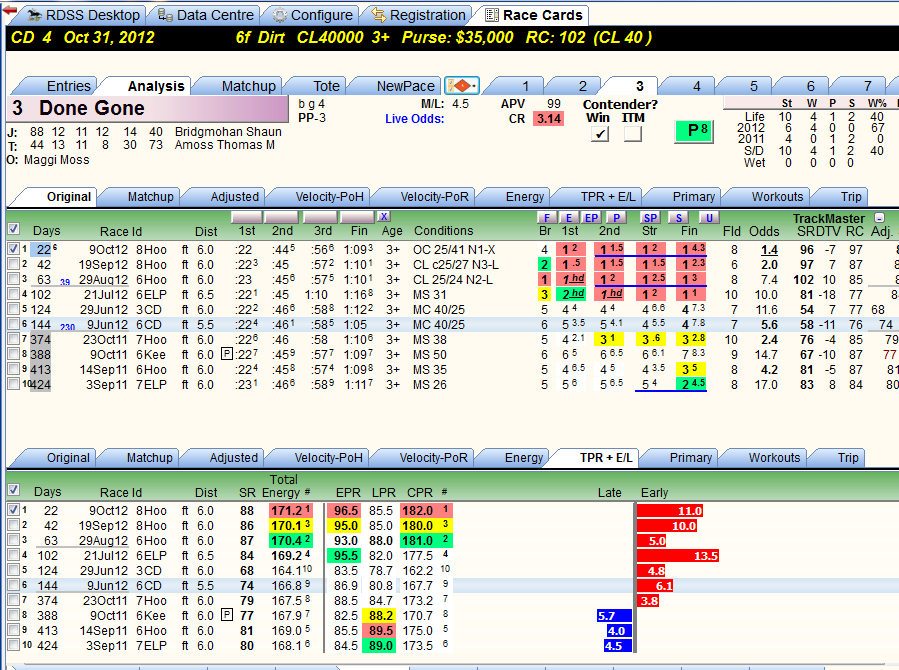Click the red back arrow icon
This screenshot has width=899, height=670.
pyautogui.click(x=10, y=10)
